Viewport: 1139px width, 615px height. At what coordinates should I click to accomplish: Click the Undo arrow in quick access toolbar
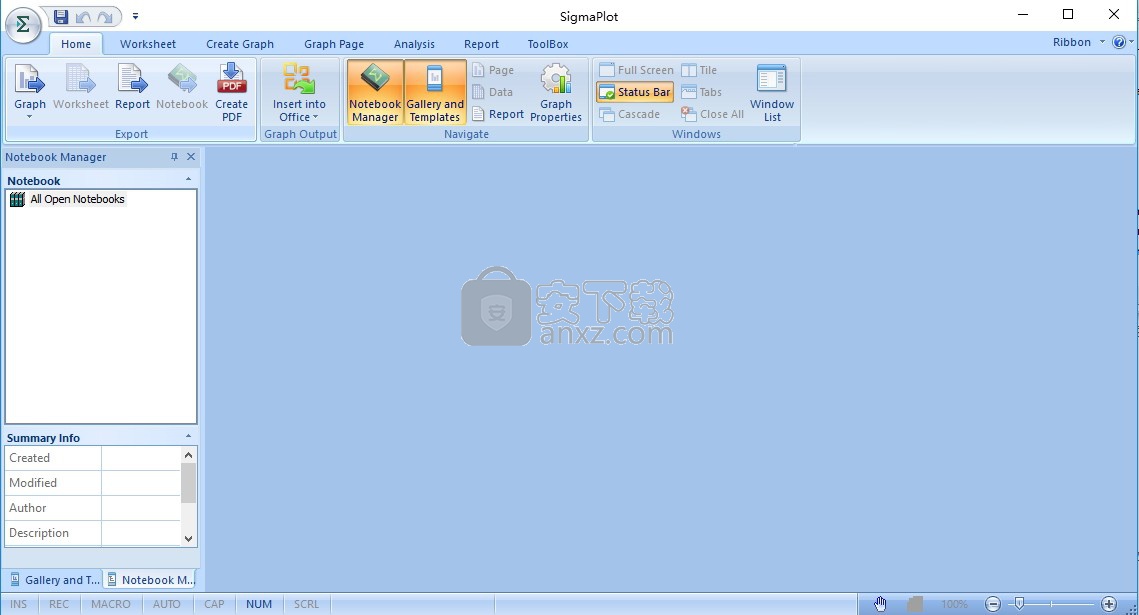pyautogui.click(x=83, y=16)
